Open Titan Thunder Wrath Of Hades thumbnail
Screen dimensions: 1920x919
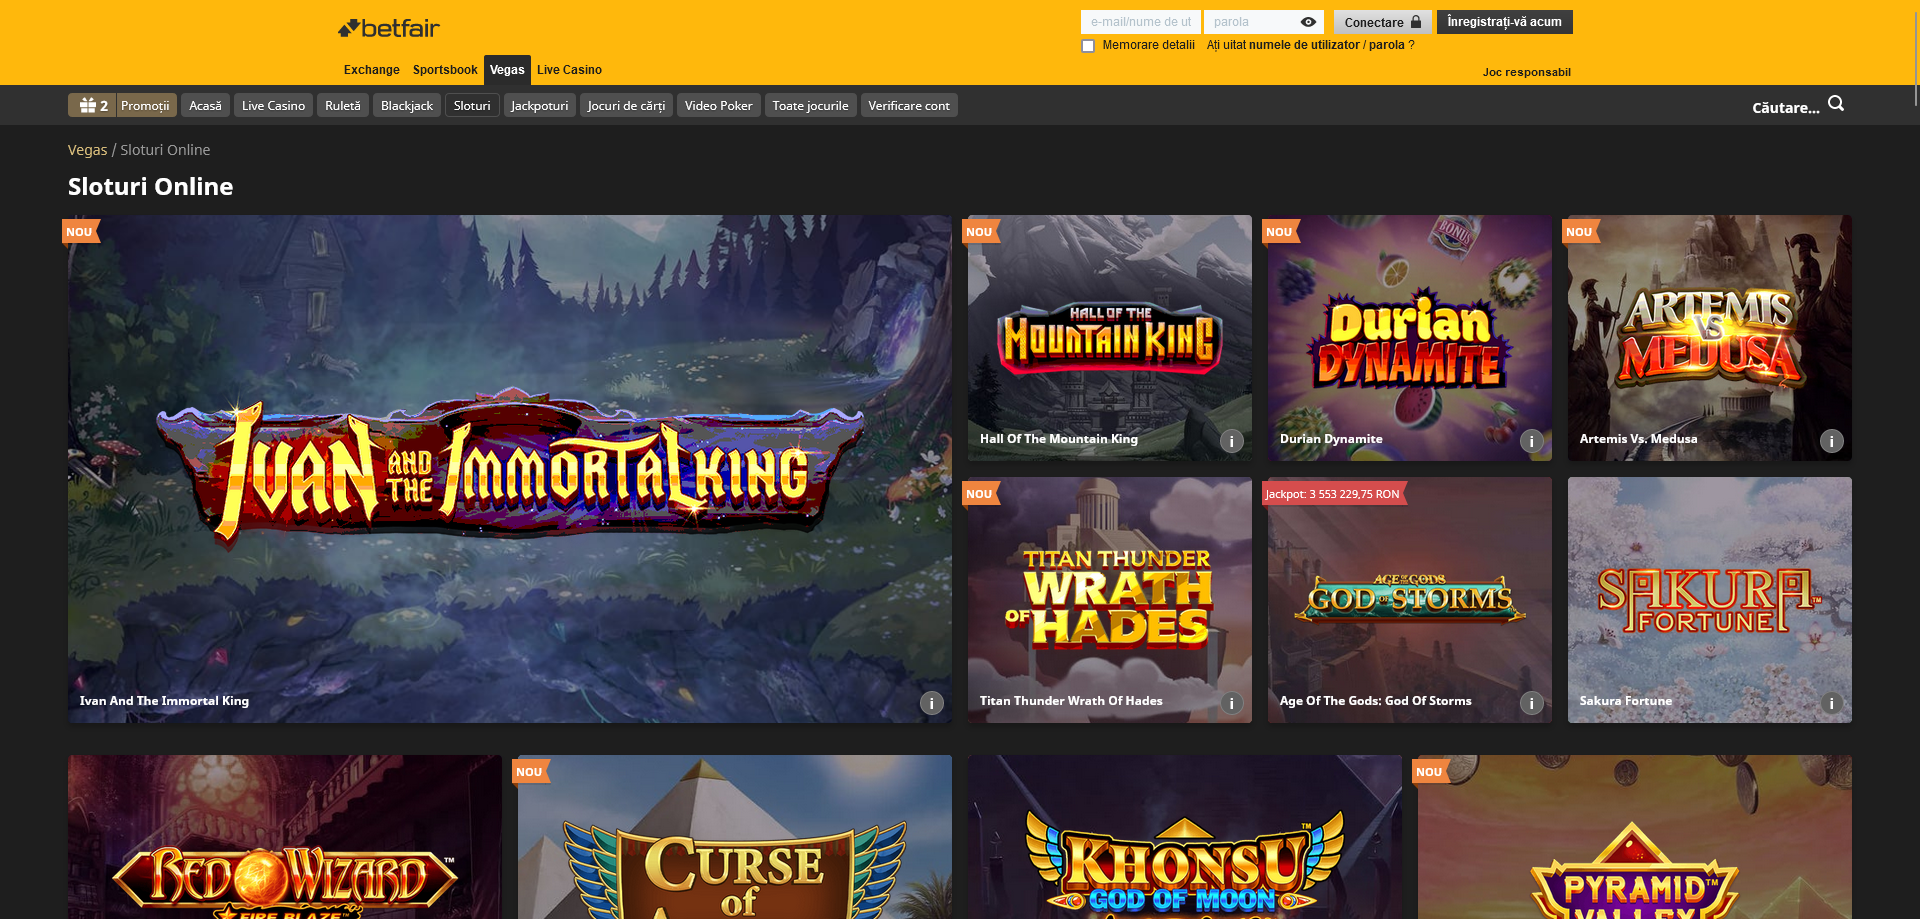(x=1110, y=600)
